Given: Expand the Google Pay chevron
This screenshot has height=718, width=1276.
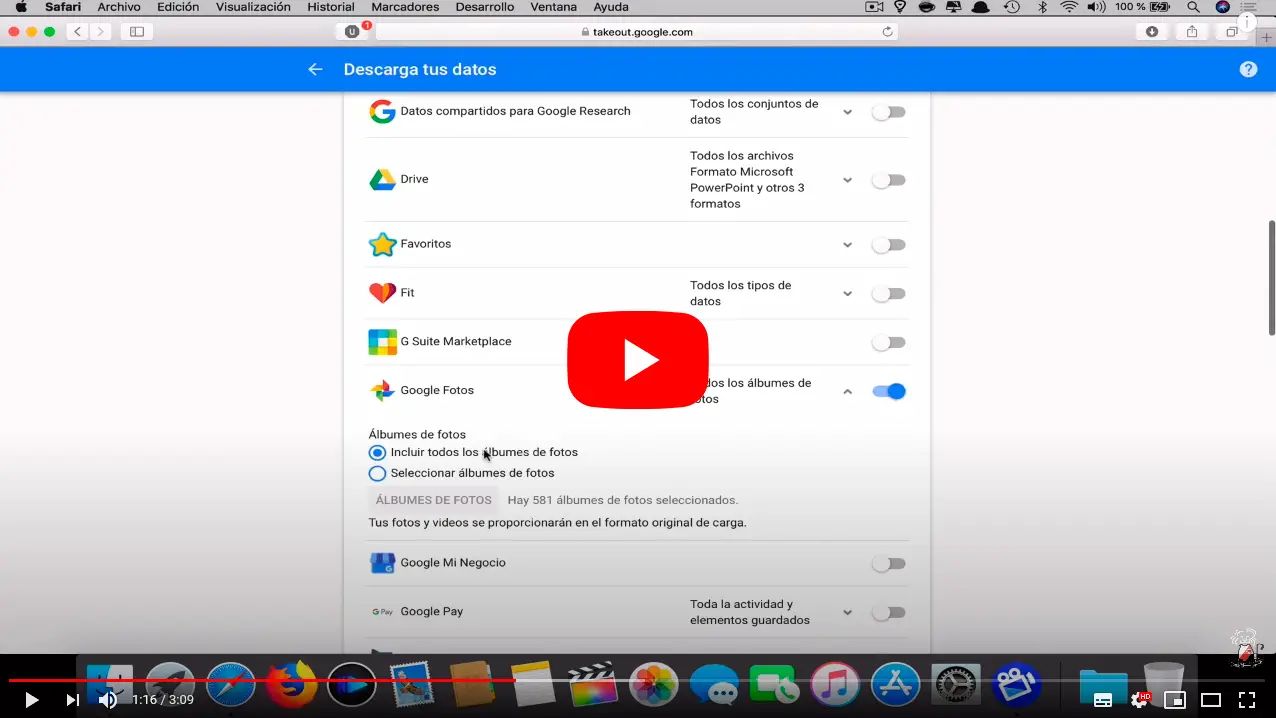Looking at the screenshot, I should tap(847, 613).
